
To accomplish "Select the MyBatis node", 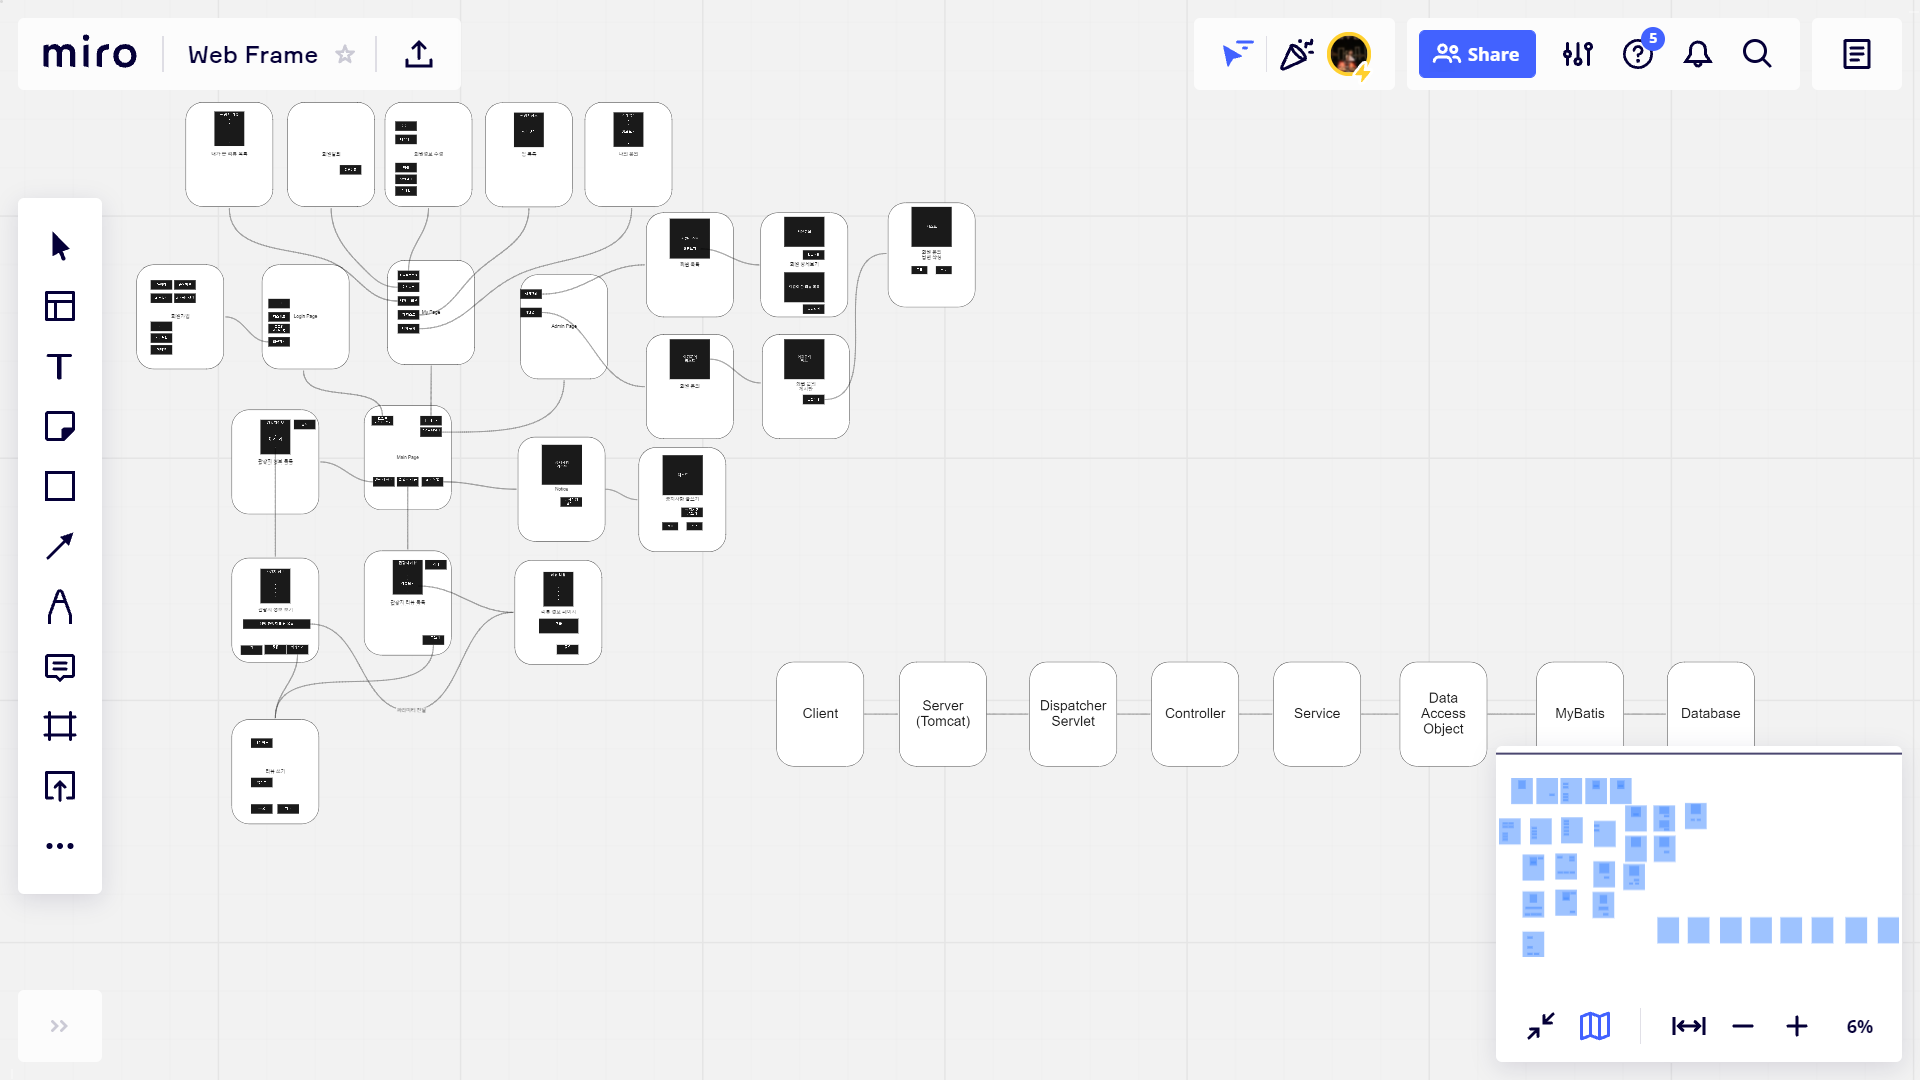I will pos(1580,705).
